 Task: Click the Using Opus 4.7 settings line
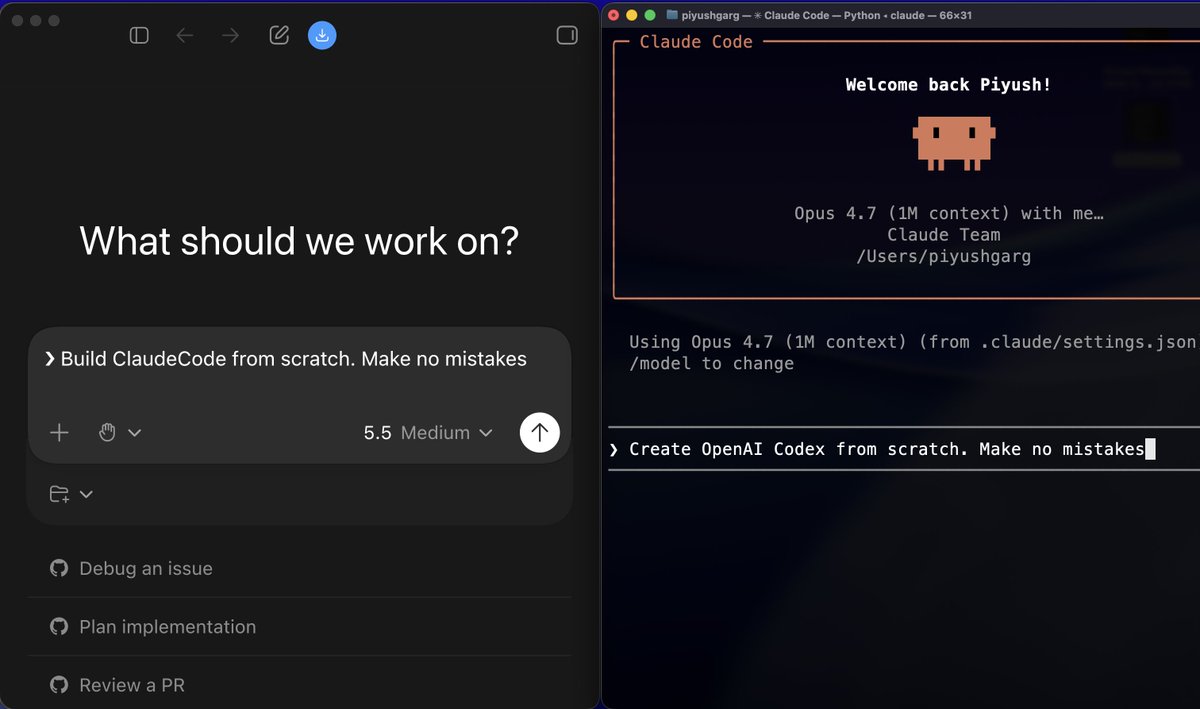pyautogui.click(x=912, y=342)
